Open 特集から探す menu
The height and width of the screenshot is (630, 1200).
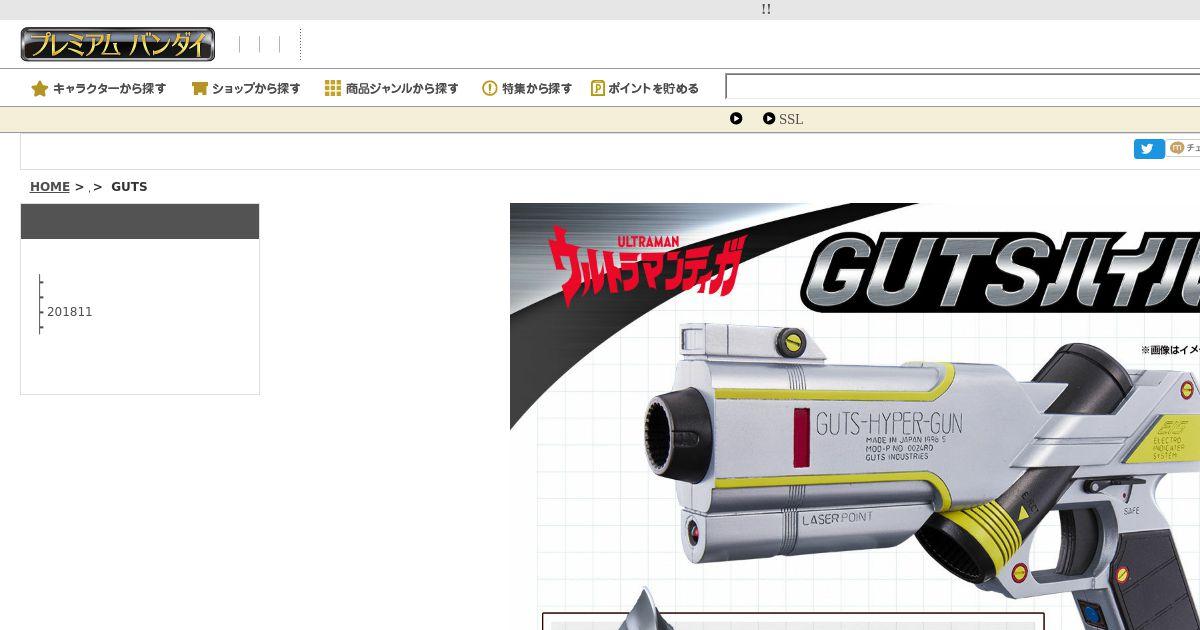pyautogui.click(x=537, y=88)
